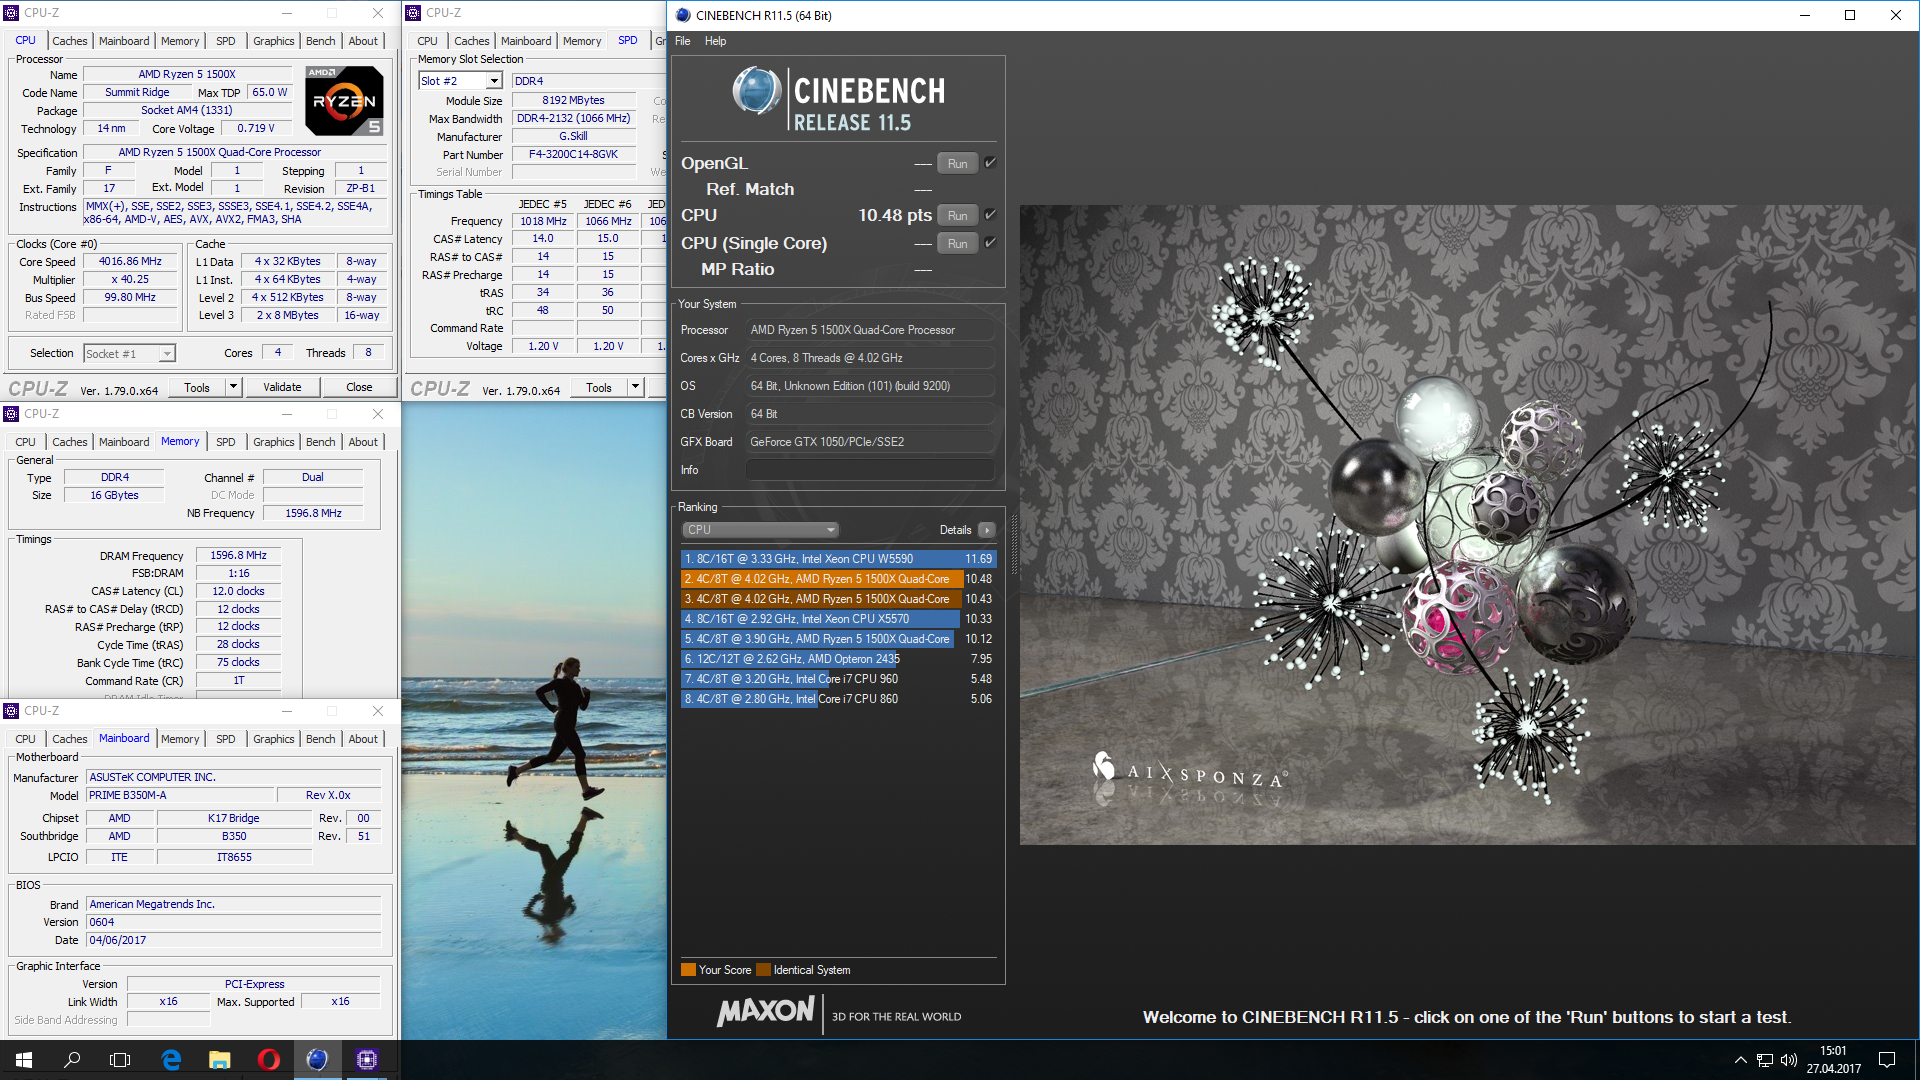Click the brown Identical System legend swatch
The width and height of the screenshot is (1920, 1080).
(764, 970)
